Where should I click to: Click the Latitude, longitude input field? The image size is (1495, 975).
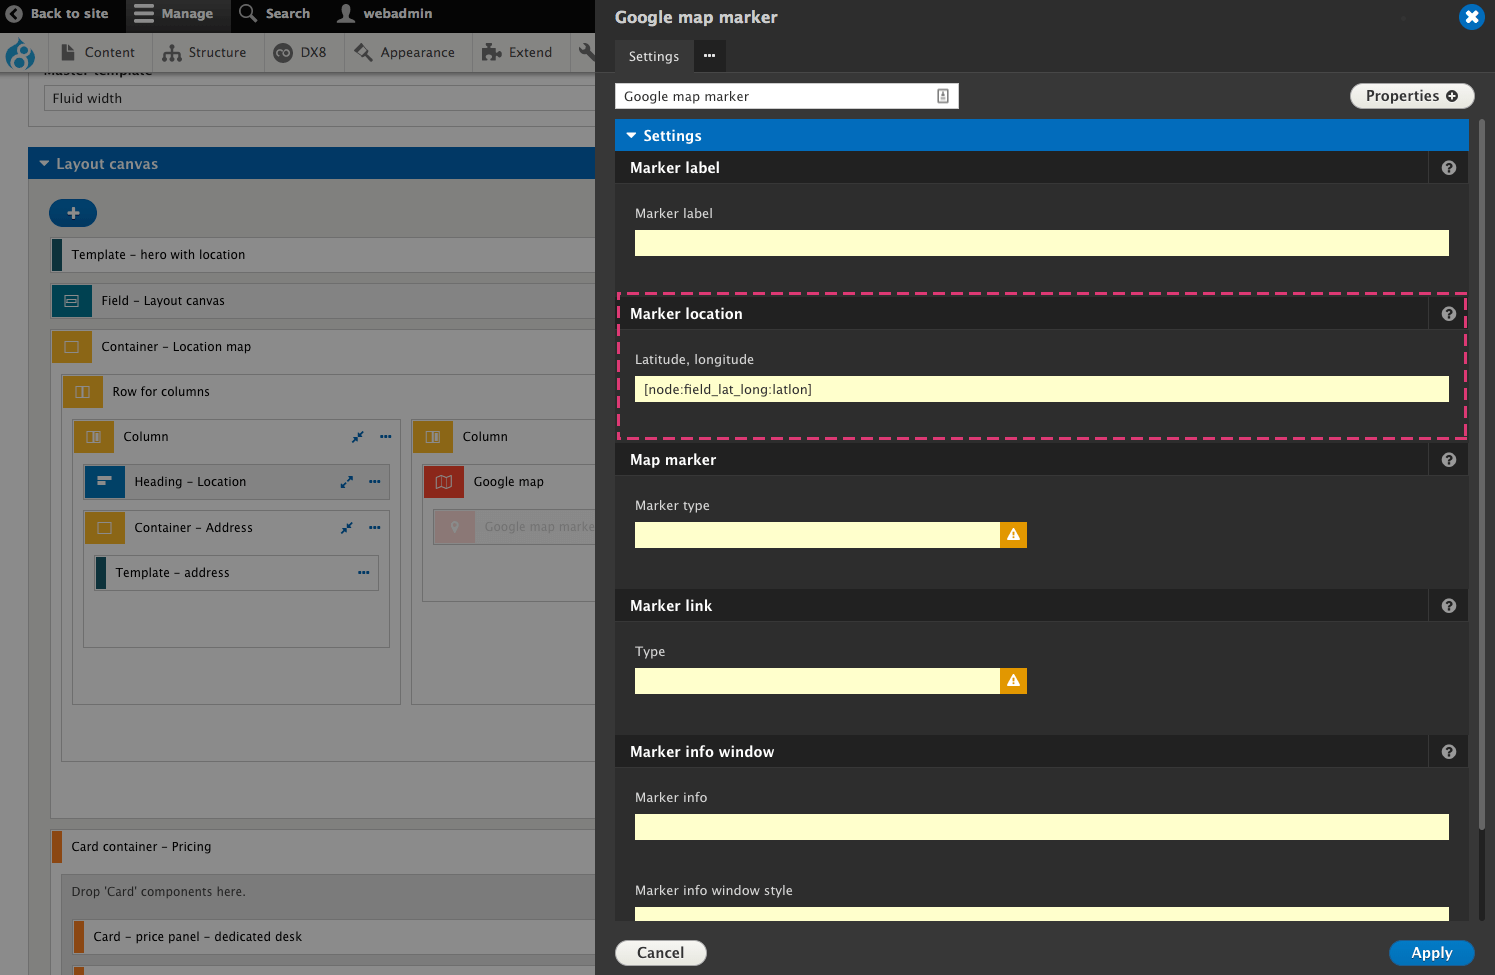point(1041,389)
